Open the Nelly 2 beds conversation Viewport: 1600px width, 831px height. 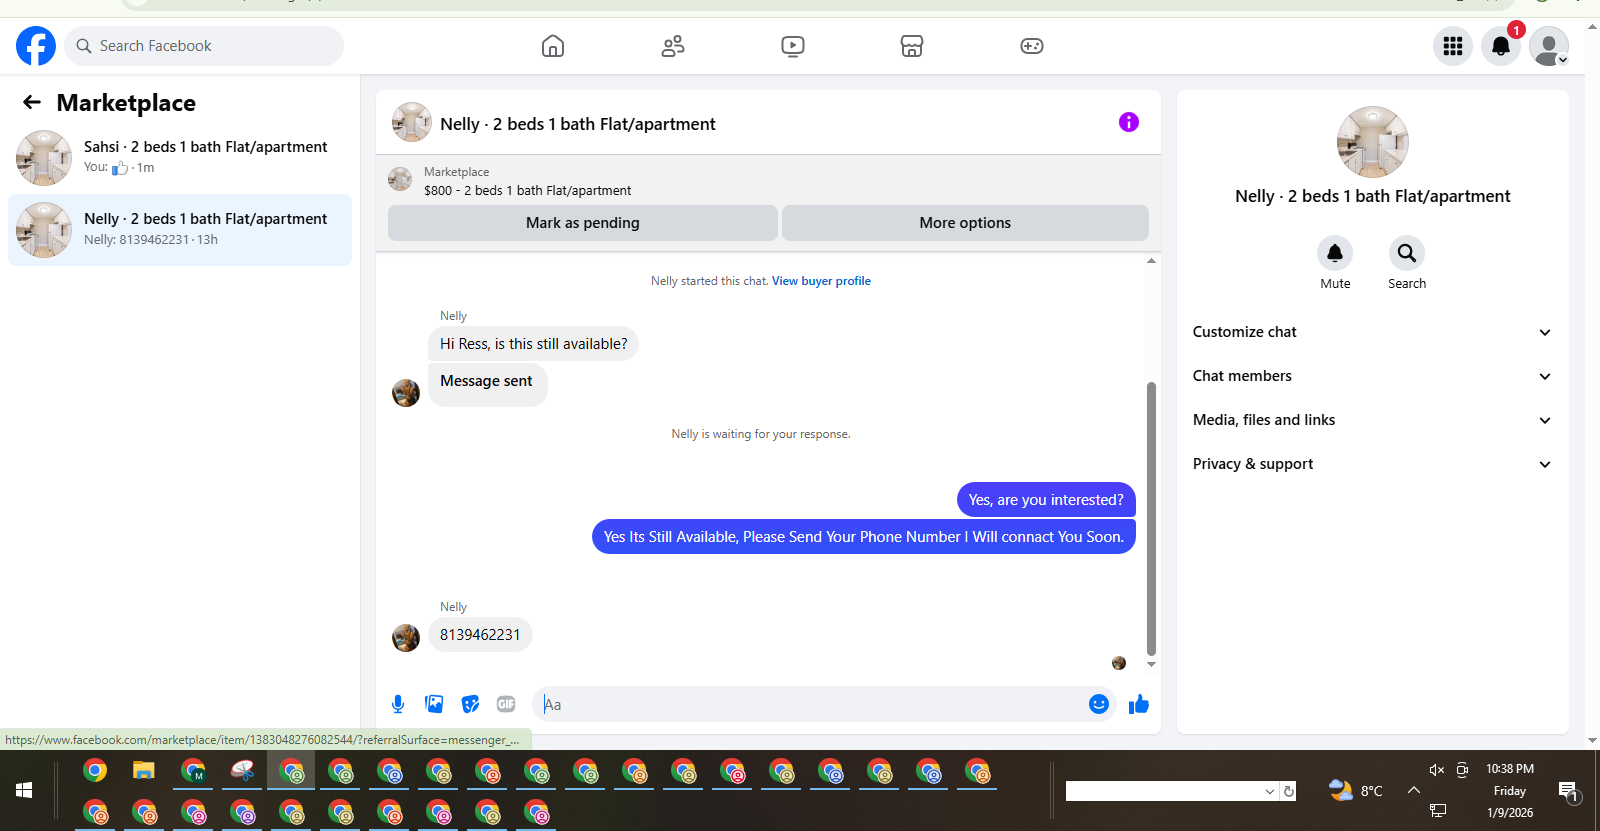point(180,230)
